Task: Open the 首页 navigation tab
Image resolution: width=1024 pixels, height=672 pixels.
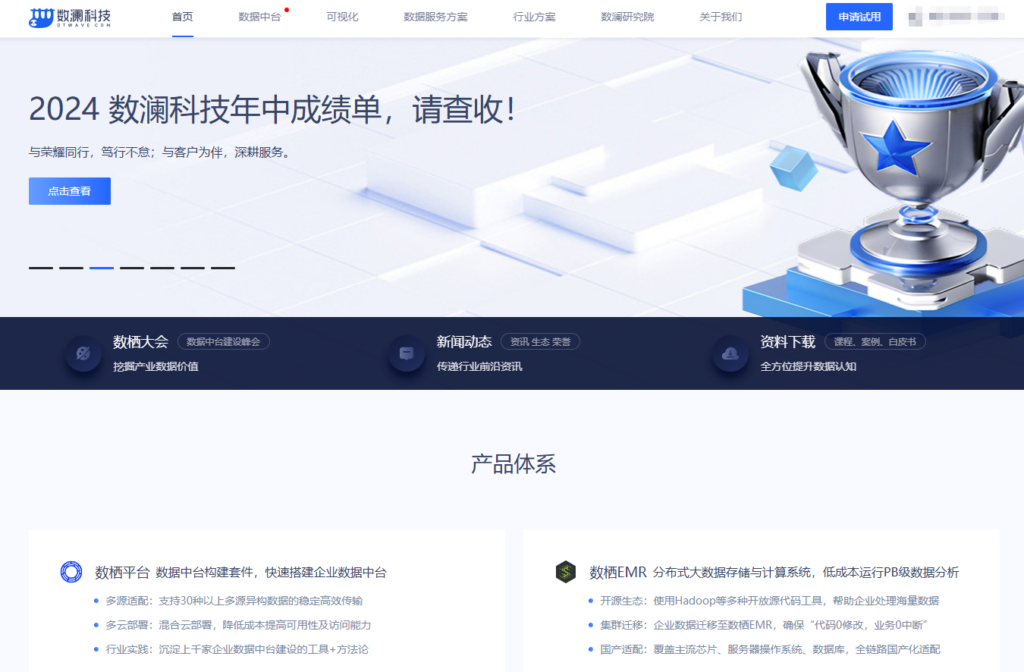Action: tap(182, 17)
